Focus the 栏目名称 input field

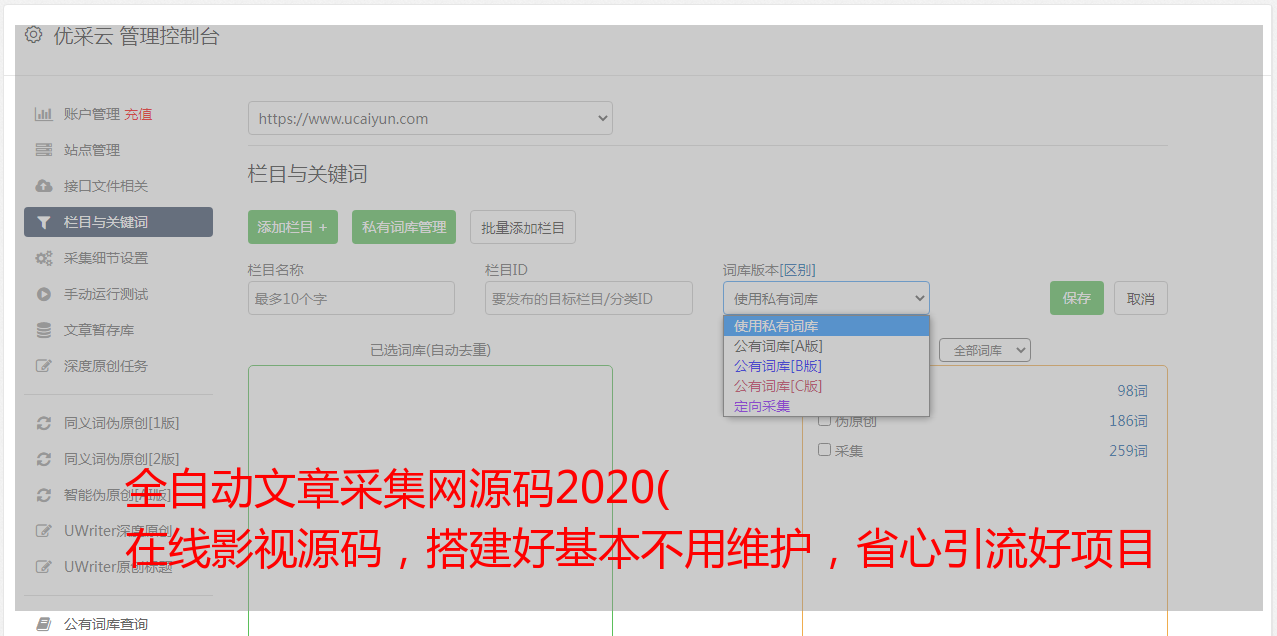[x=351, y=298]
